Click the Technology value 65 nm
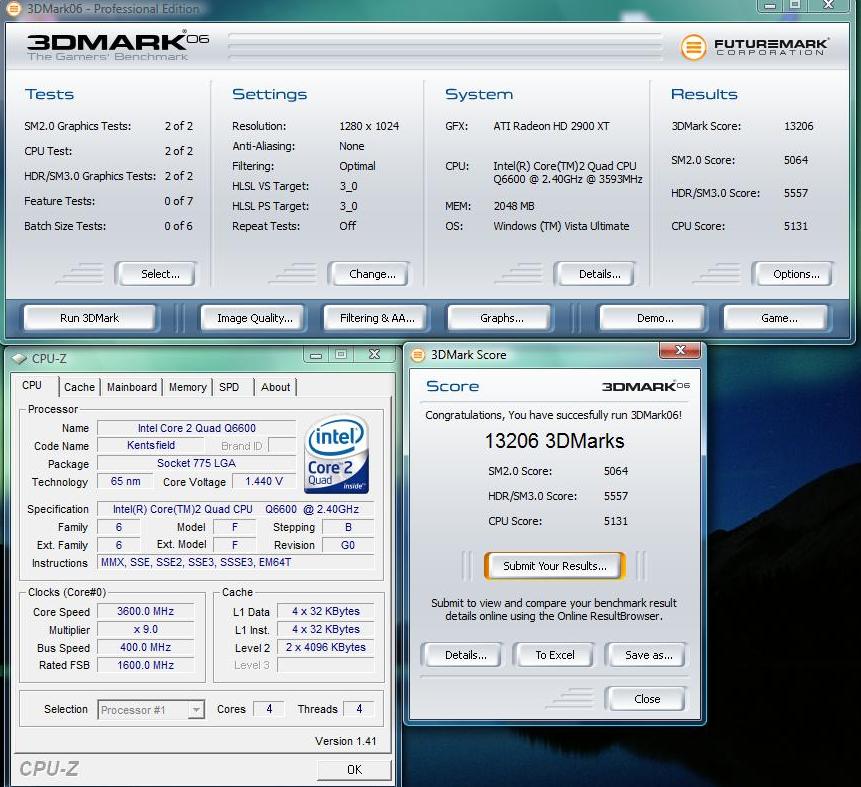861x787 pixels. 125,482
